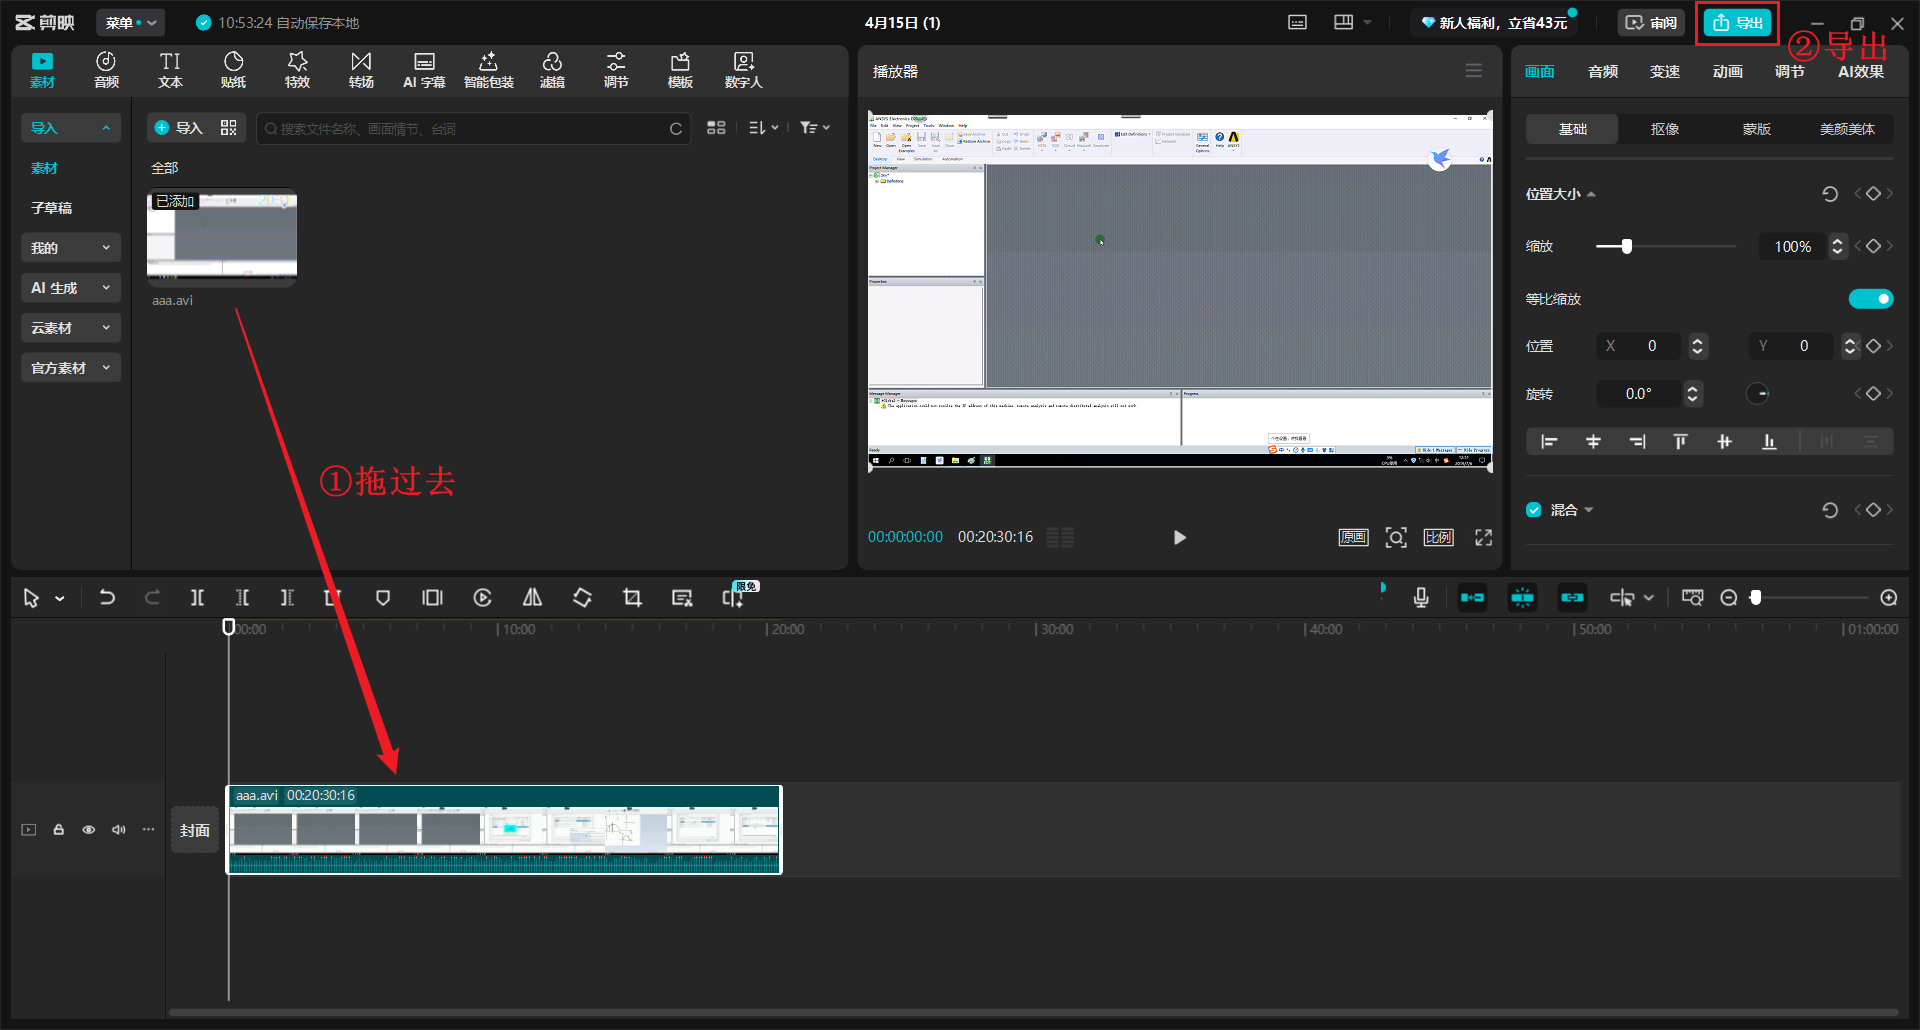The width and height of the screenshot is (1920, 1030).
Task: Open the 模板 templates panel
Action: (680, 70)
